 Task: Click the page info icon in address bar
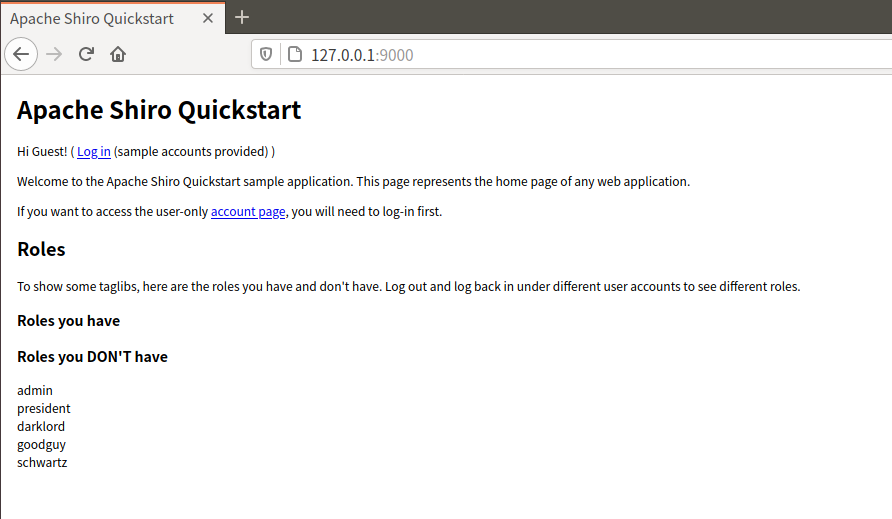pyautogui.click(x=295, y=55)
